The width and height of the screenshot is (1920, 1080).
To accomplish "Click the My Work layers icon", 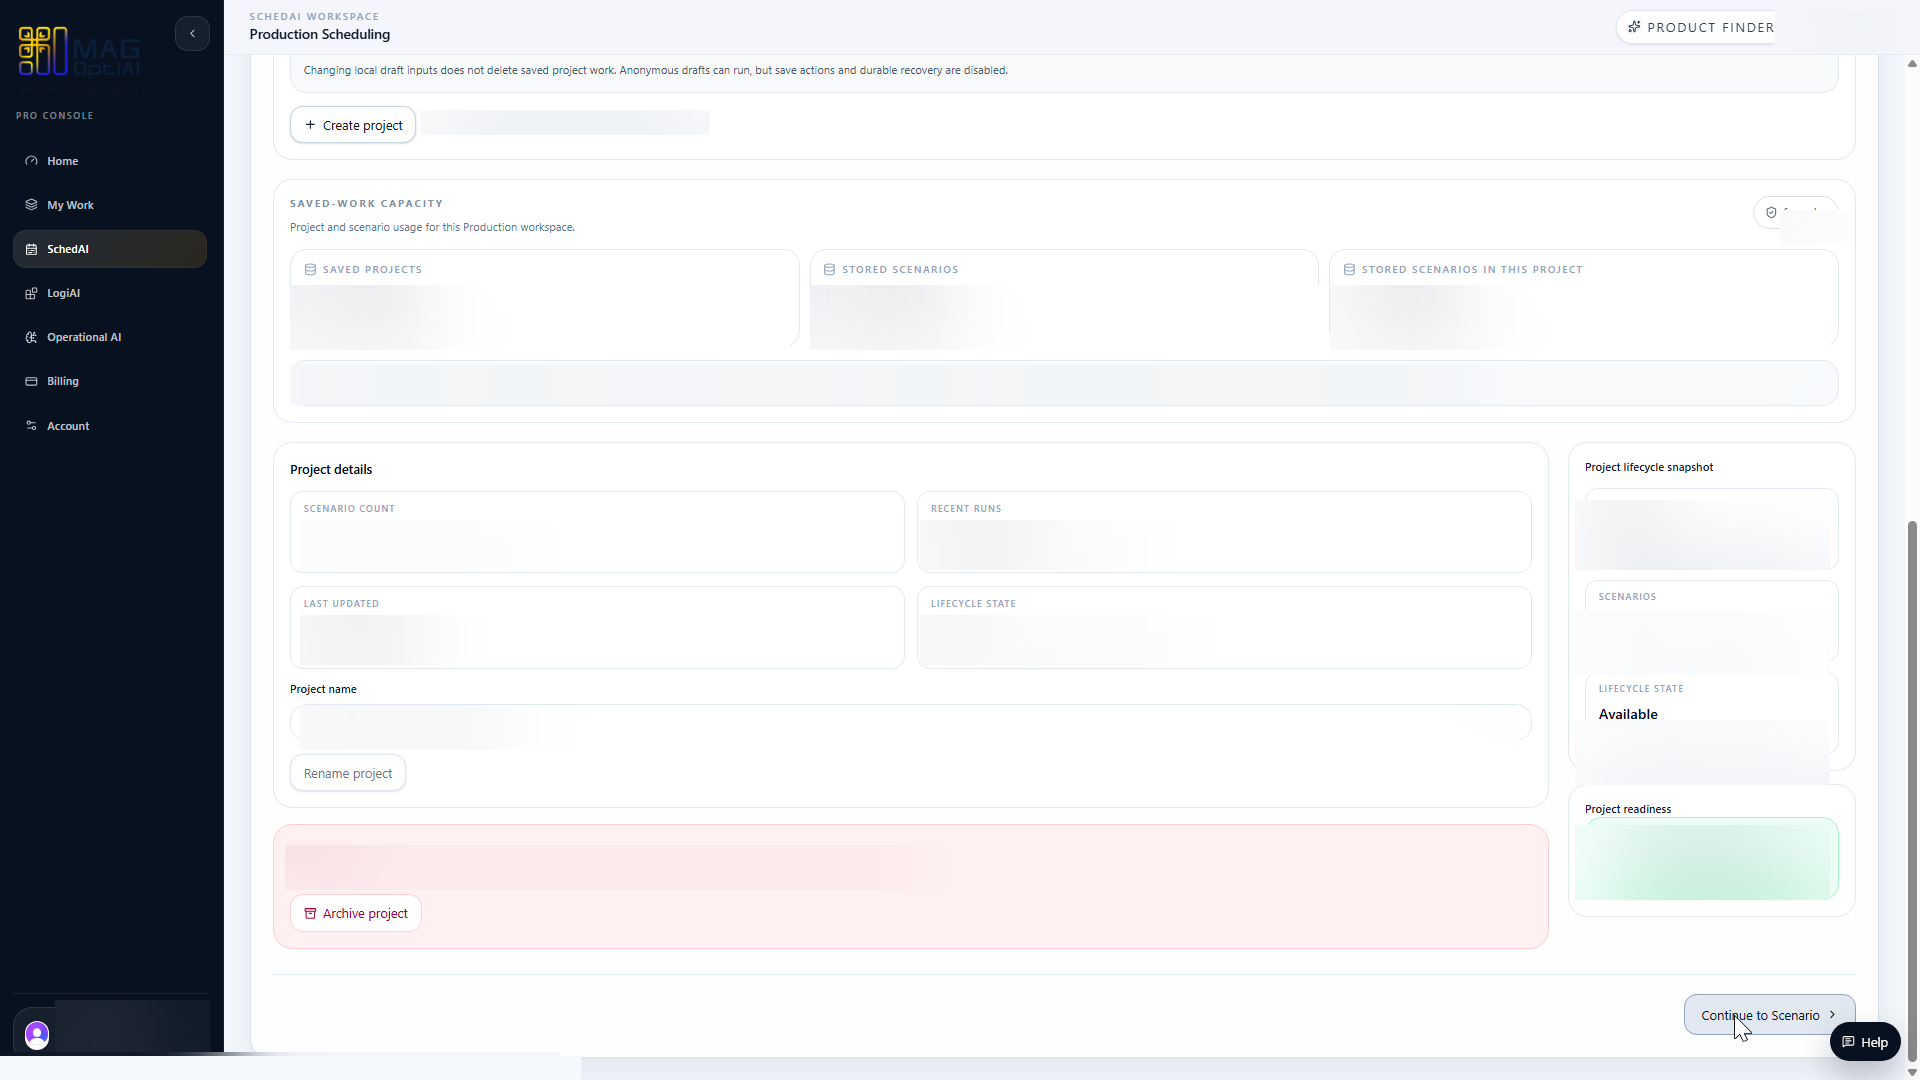I will (x=31, y=205).
